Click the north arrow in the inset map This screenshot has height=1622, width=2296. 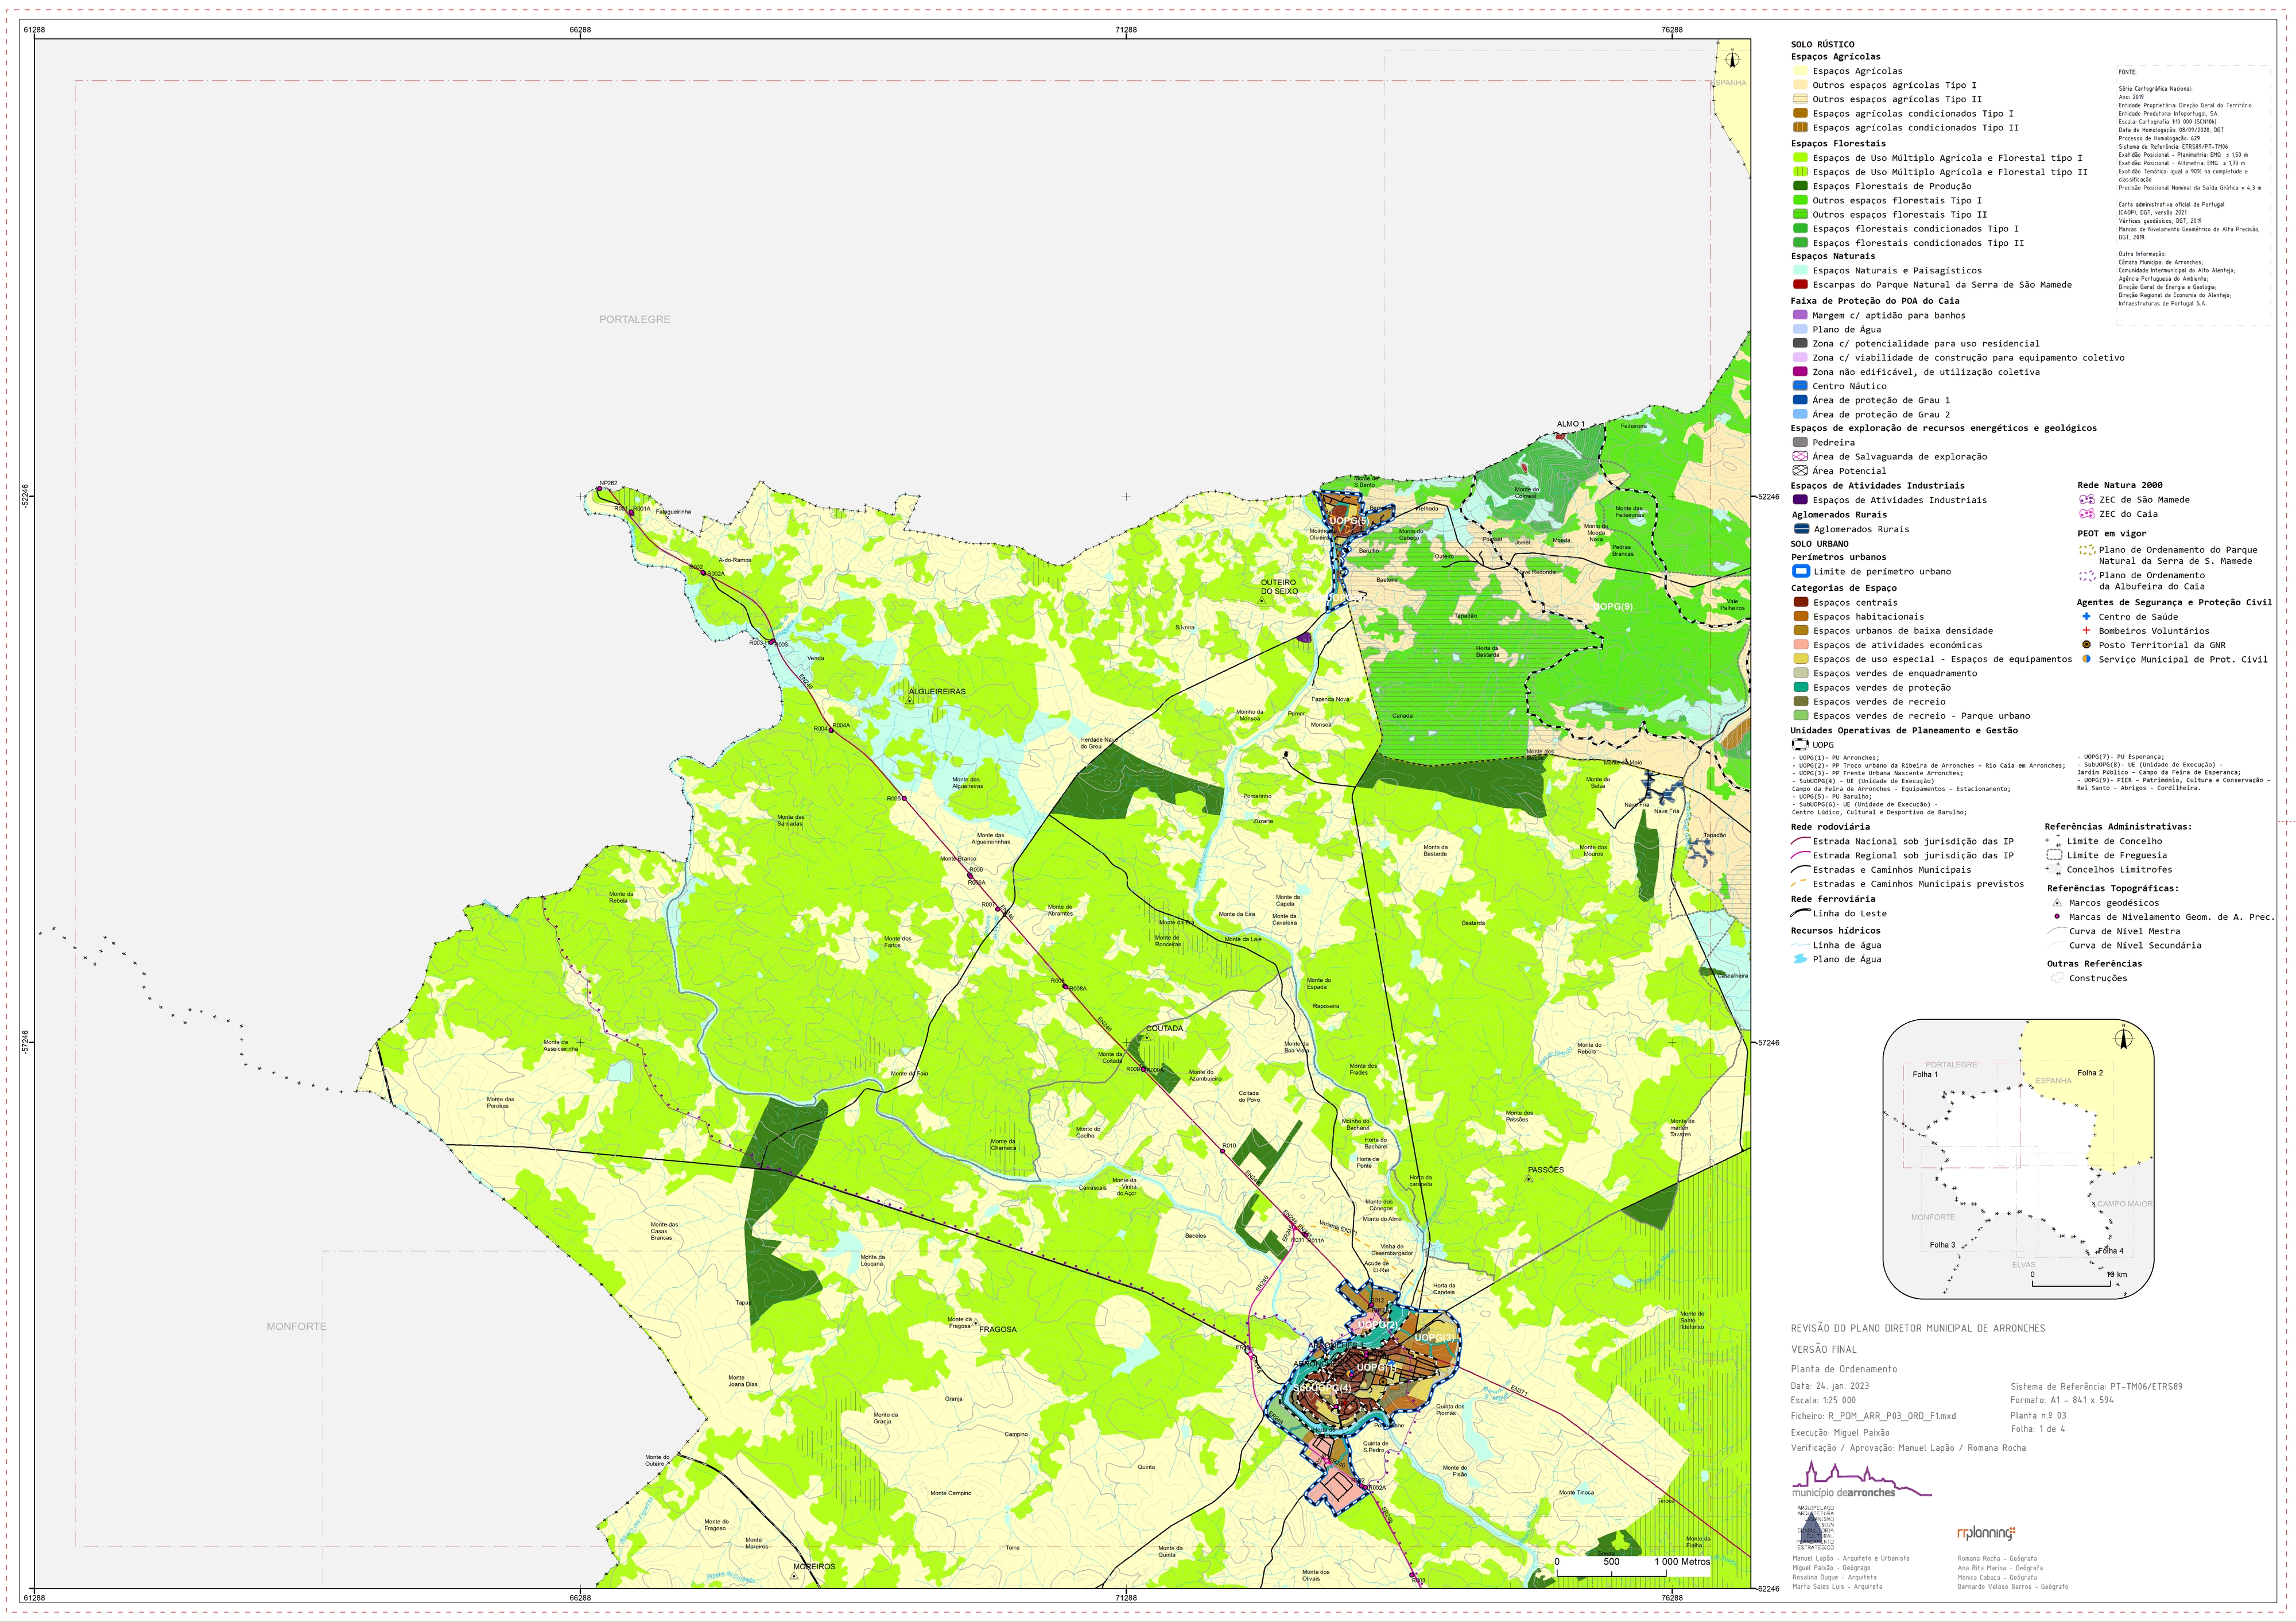tap(2123, 1039)
